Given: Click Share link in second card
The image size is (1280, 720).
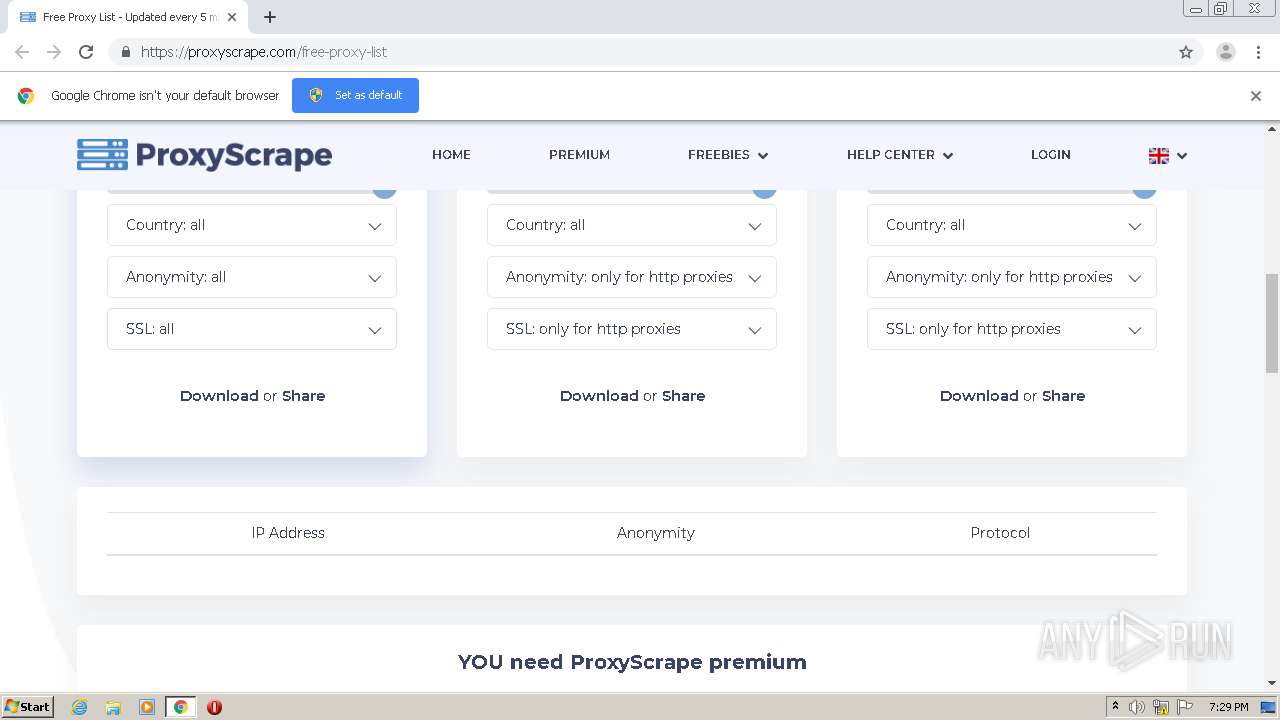Looking at the screenshot, I should pyautogui.click(x=683, y=396).
